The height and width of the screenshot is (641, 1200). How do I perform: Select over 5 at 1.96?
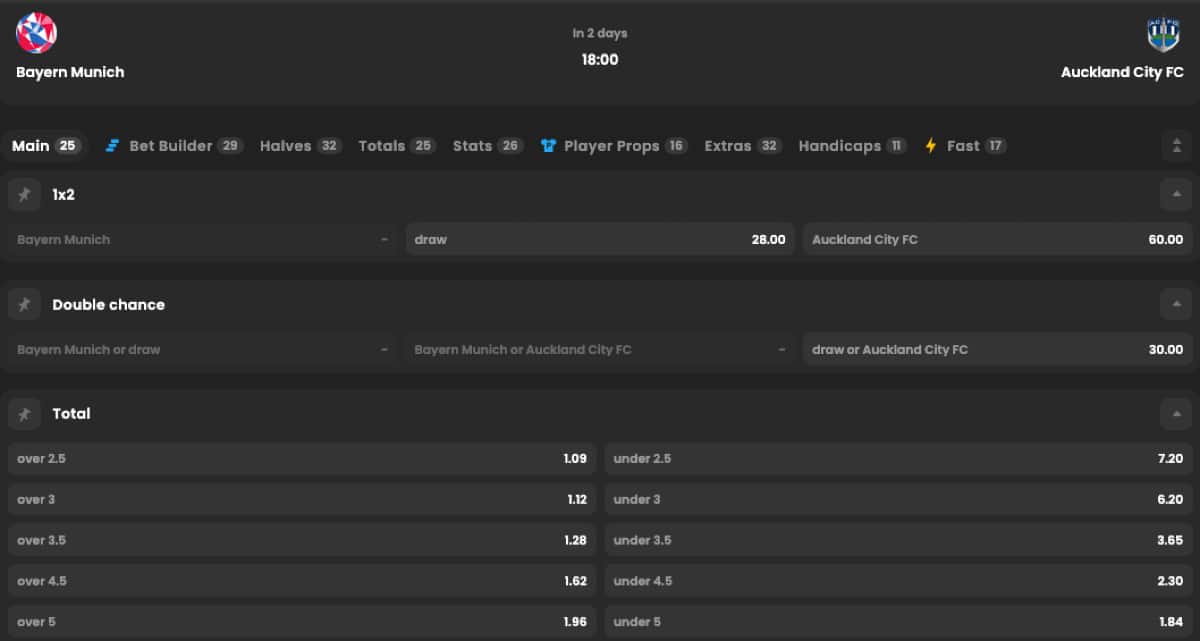(x=302, y=622)
